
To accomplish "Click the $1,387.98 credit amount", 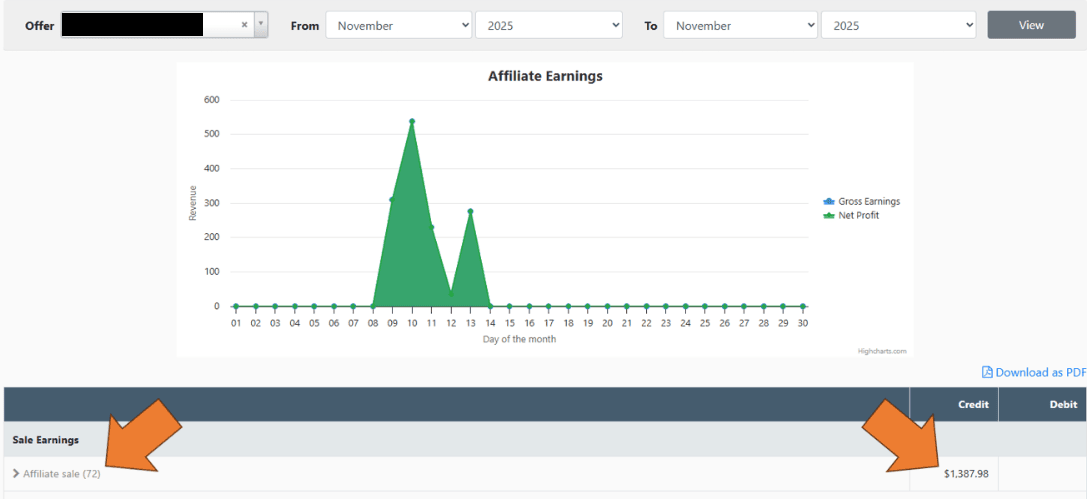I will (965, 473).
